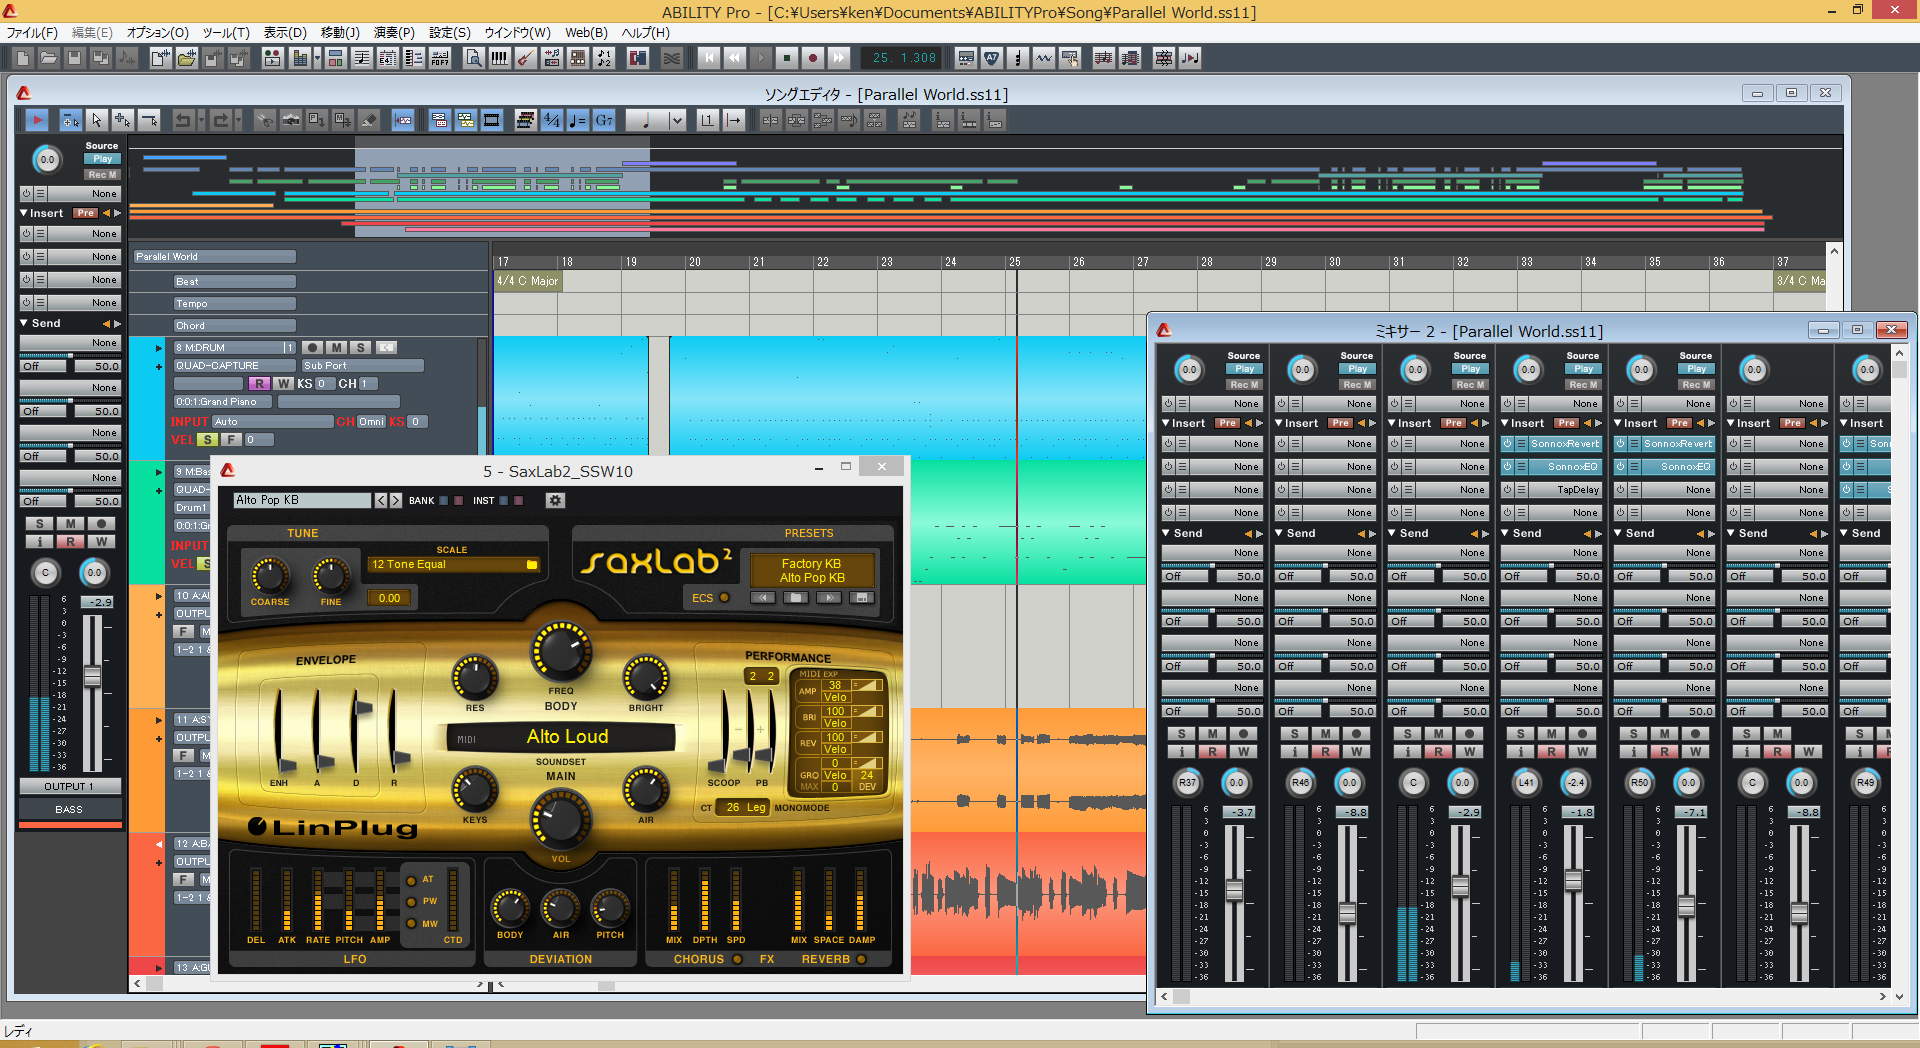Select the eraser tool in Song Editor toolbar

coord(369,120)
